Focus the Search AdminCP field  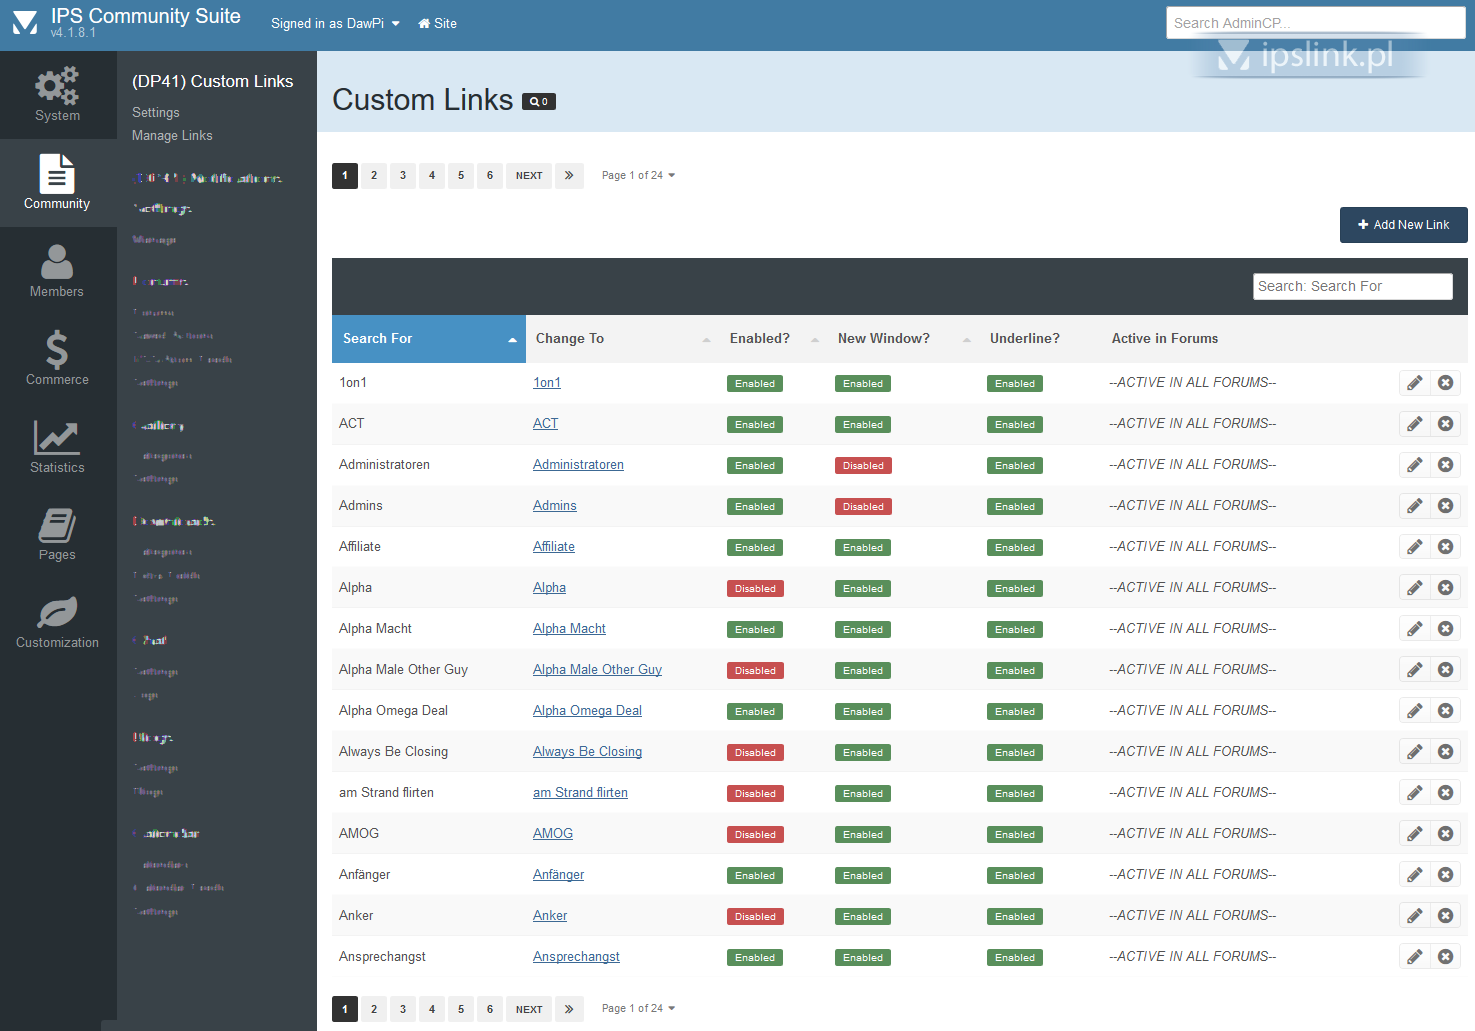(x=1316, y=23)
